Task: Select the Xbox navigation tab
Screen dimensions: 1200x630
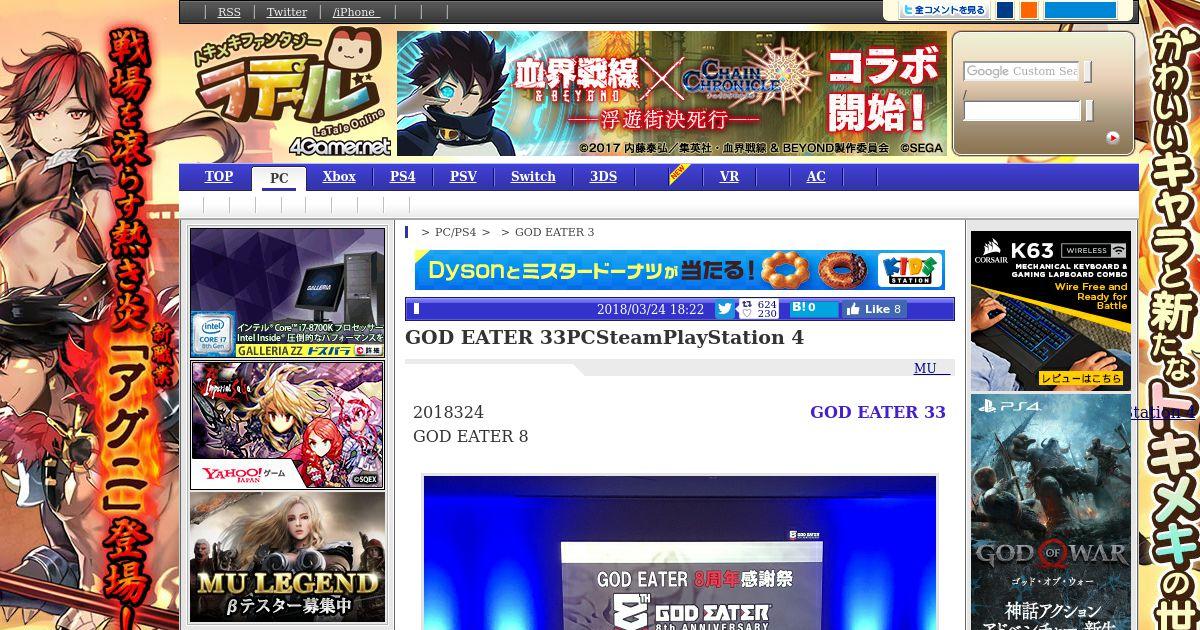Action: (x=339, y=177)
